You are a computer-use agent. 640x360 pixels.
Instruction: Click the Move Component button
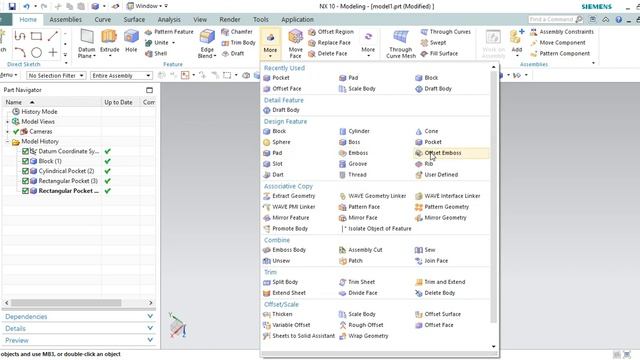pos(558,43)
